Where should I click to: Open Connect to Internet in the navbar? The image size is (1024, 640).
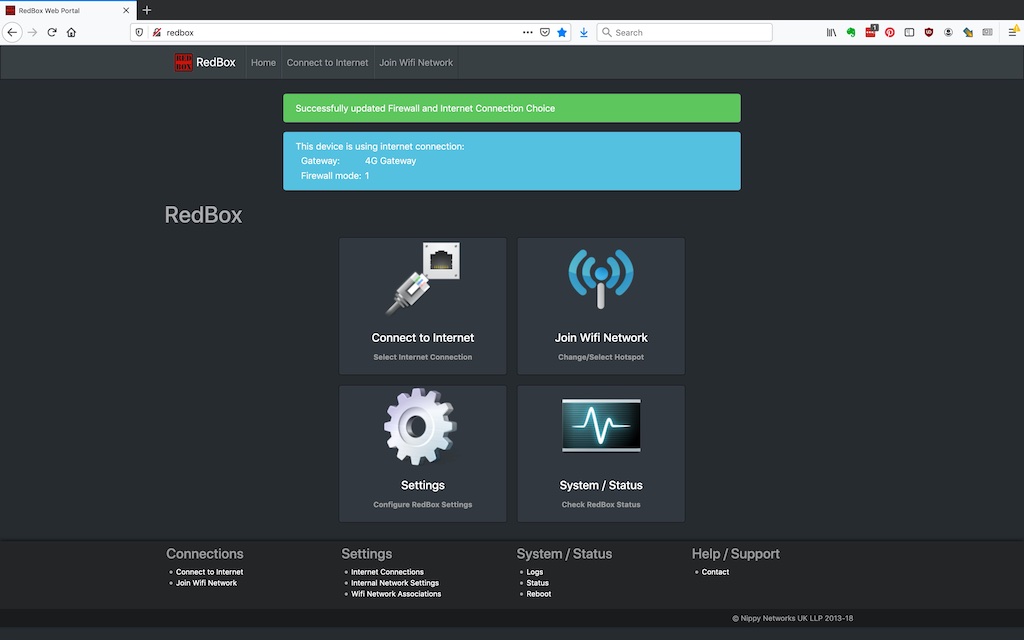tap(327, 63)
